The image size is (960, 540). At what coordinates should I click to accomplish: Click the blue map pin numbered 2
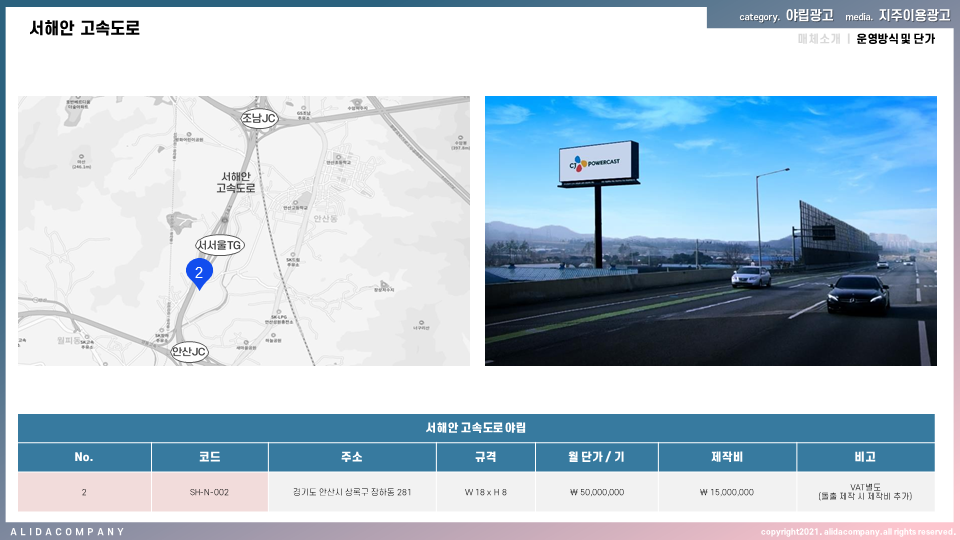(x=199, y=272)
